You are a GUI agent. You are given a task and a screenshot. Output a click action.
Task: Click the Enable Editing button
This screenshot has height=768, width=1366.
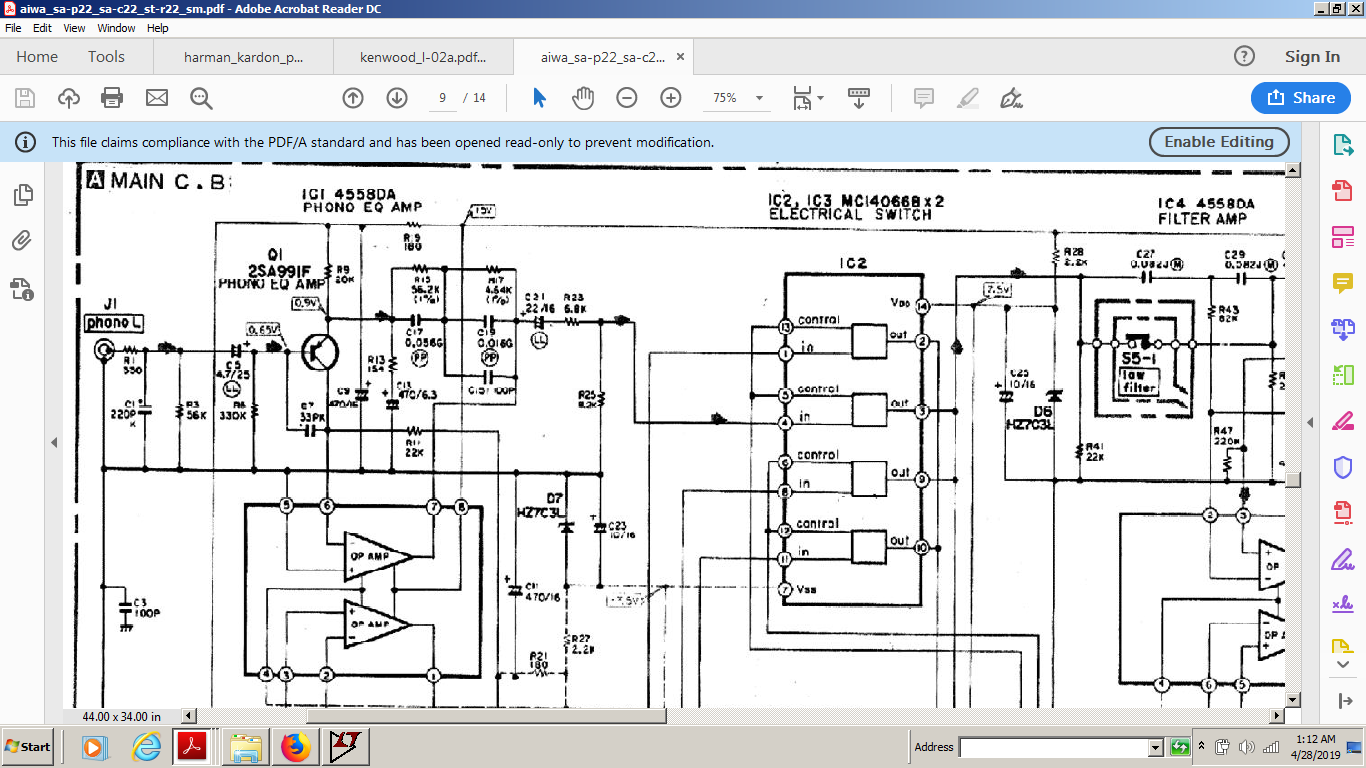(x=1219, y=142)
